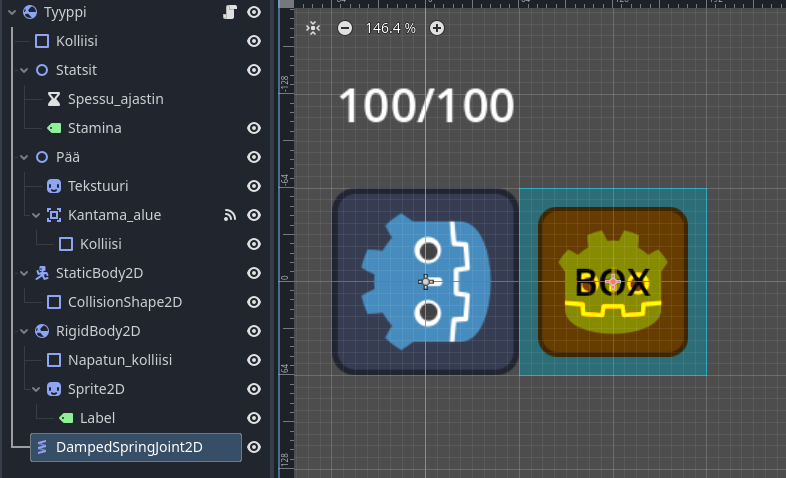The width and height of the screenshot is (786, 478).
Task: Click the Stamina label node icon
Action: [x=53, y=128]
